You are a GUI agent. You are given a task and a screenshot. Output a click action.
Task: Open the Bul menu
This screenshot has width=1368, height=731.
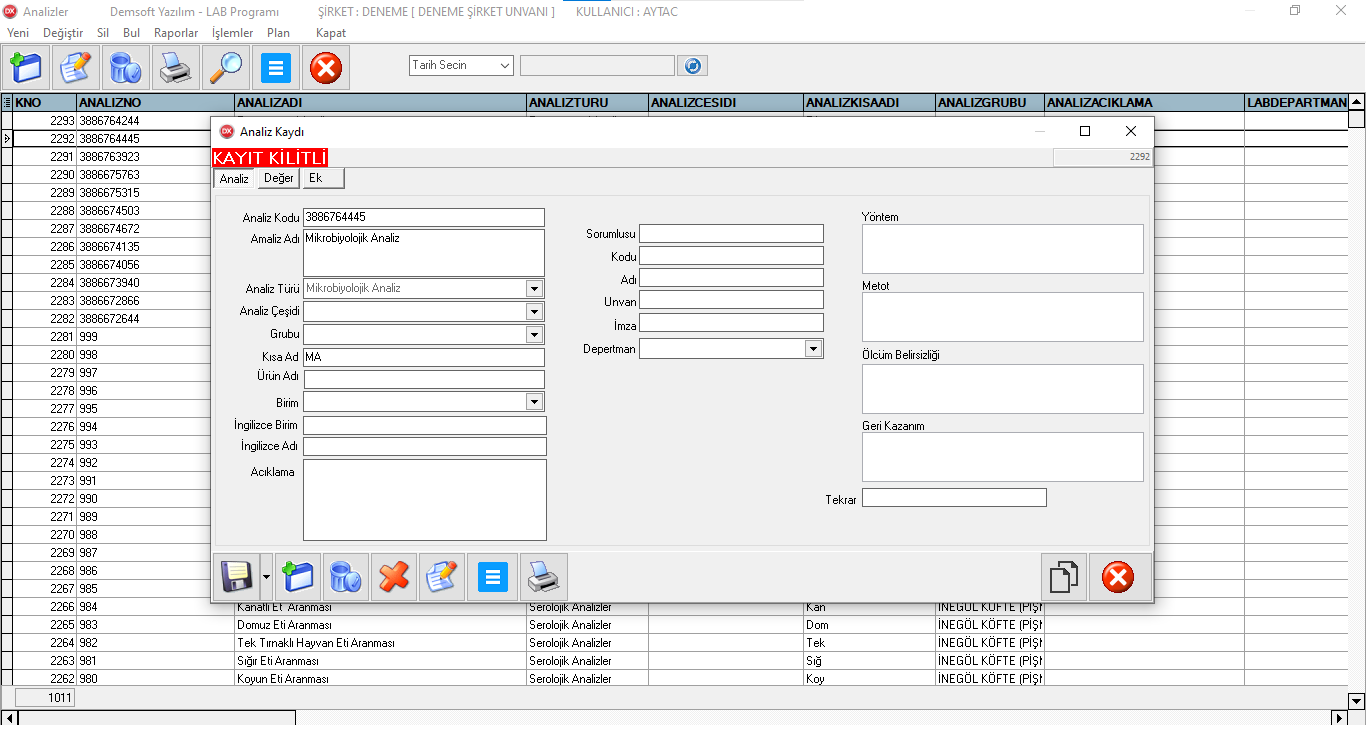pos(131,33)
